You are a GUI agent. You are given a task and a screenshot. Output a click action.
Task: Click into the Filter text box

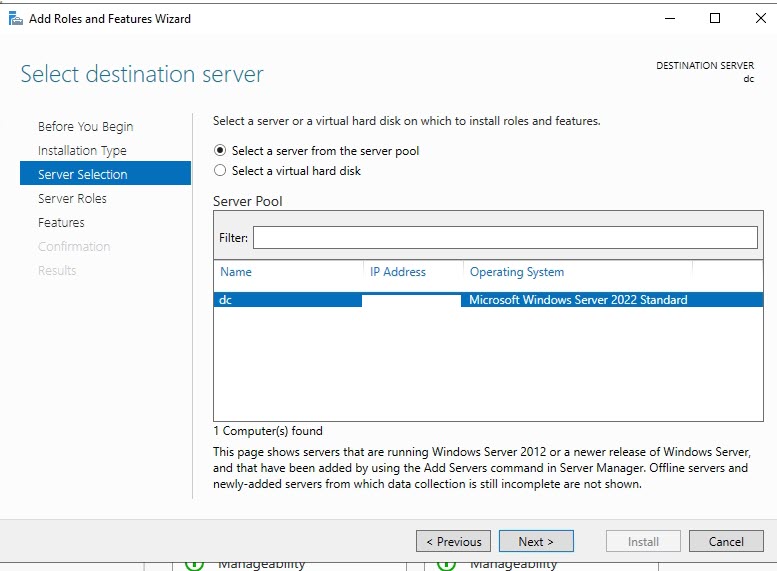click(x=505, y=238)
